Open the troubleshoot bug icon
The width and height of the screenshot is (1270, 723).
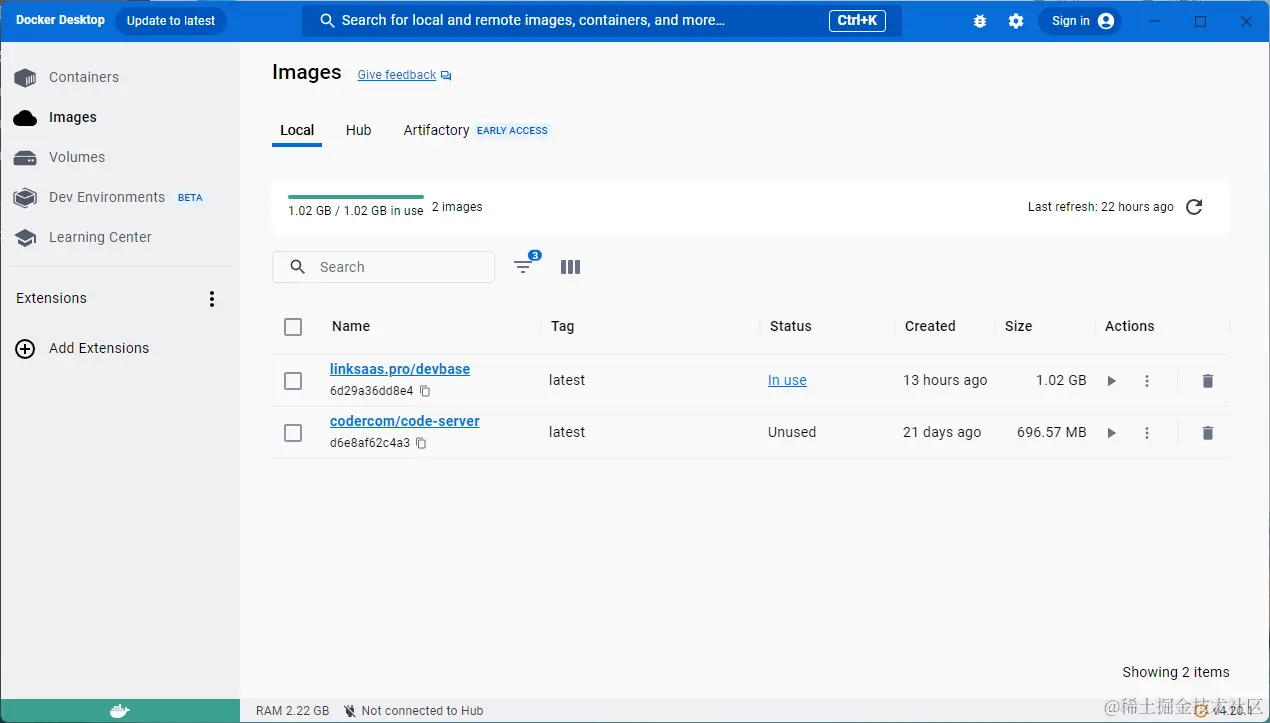(980, 21)
